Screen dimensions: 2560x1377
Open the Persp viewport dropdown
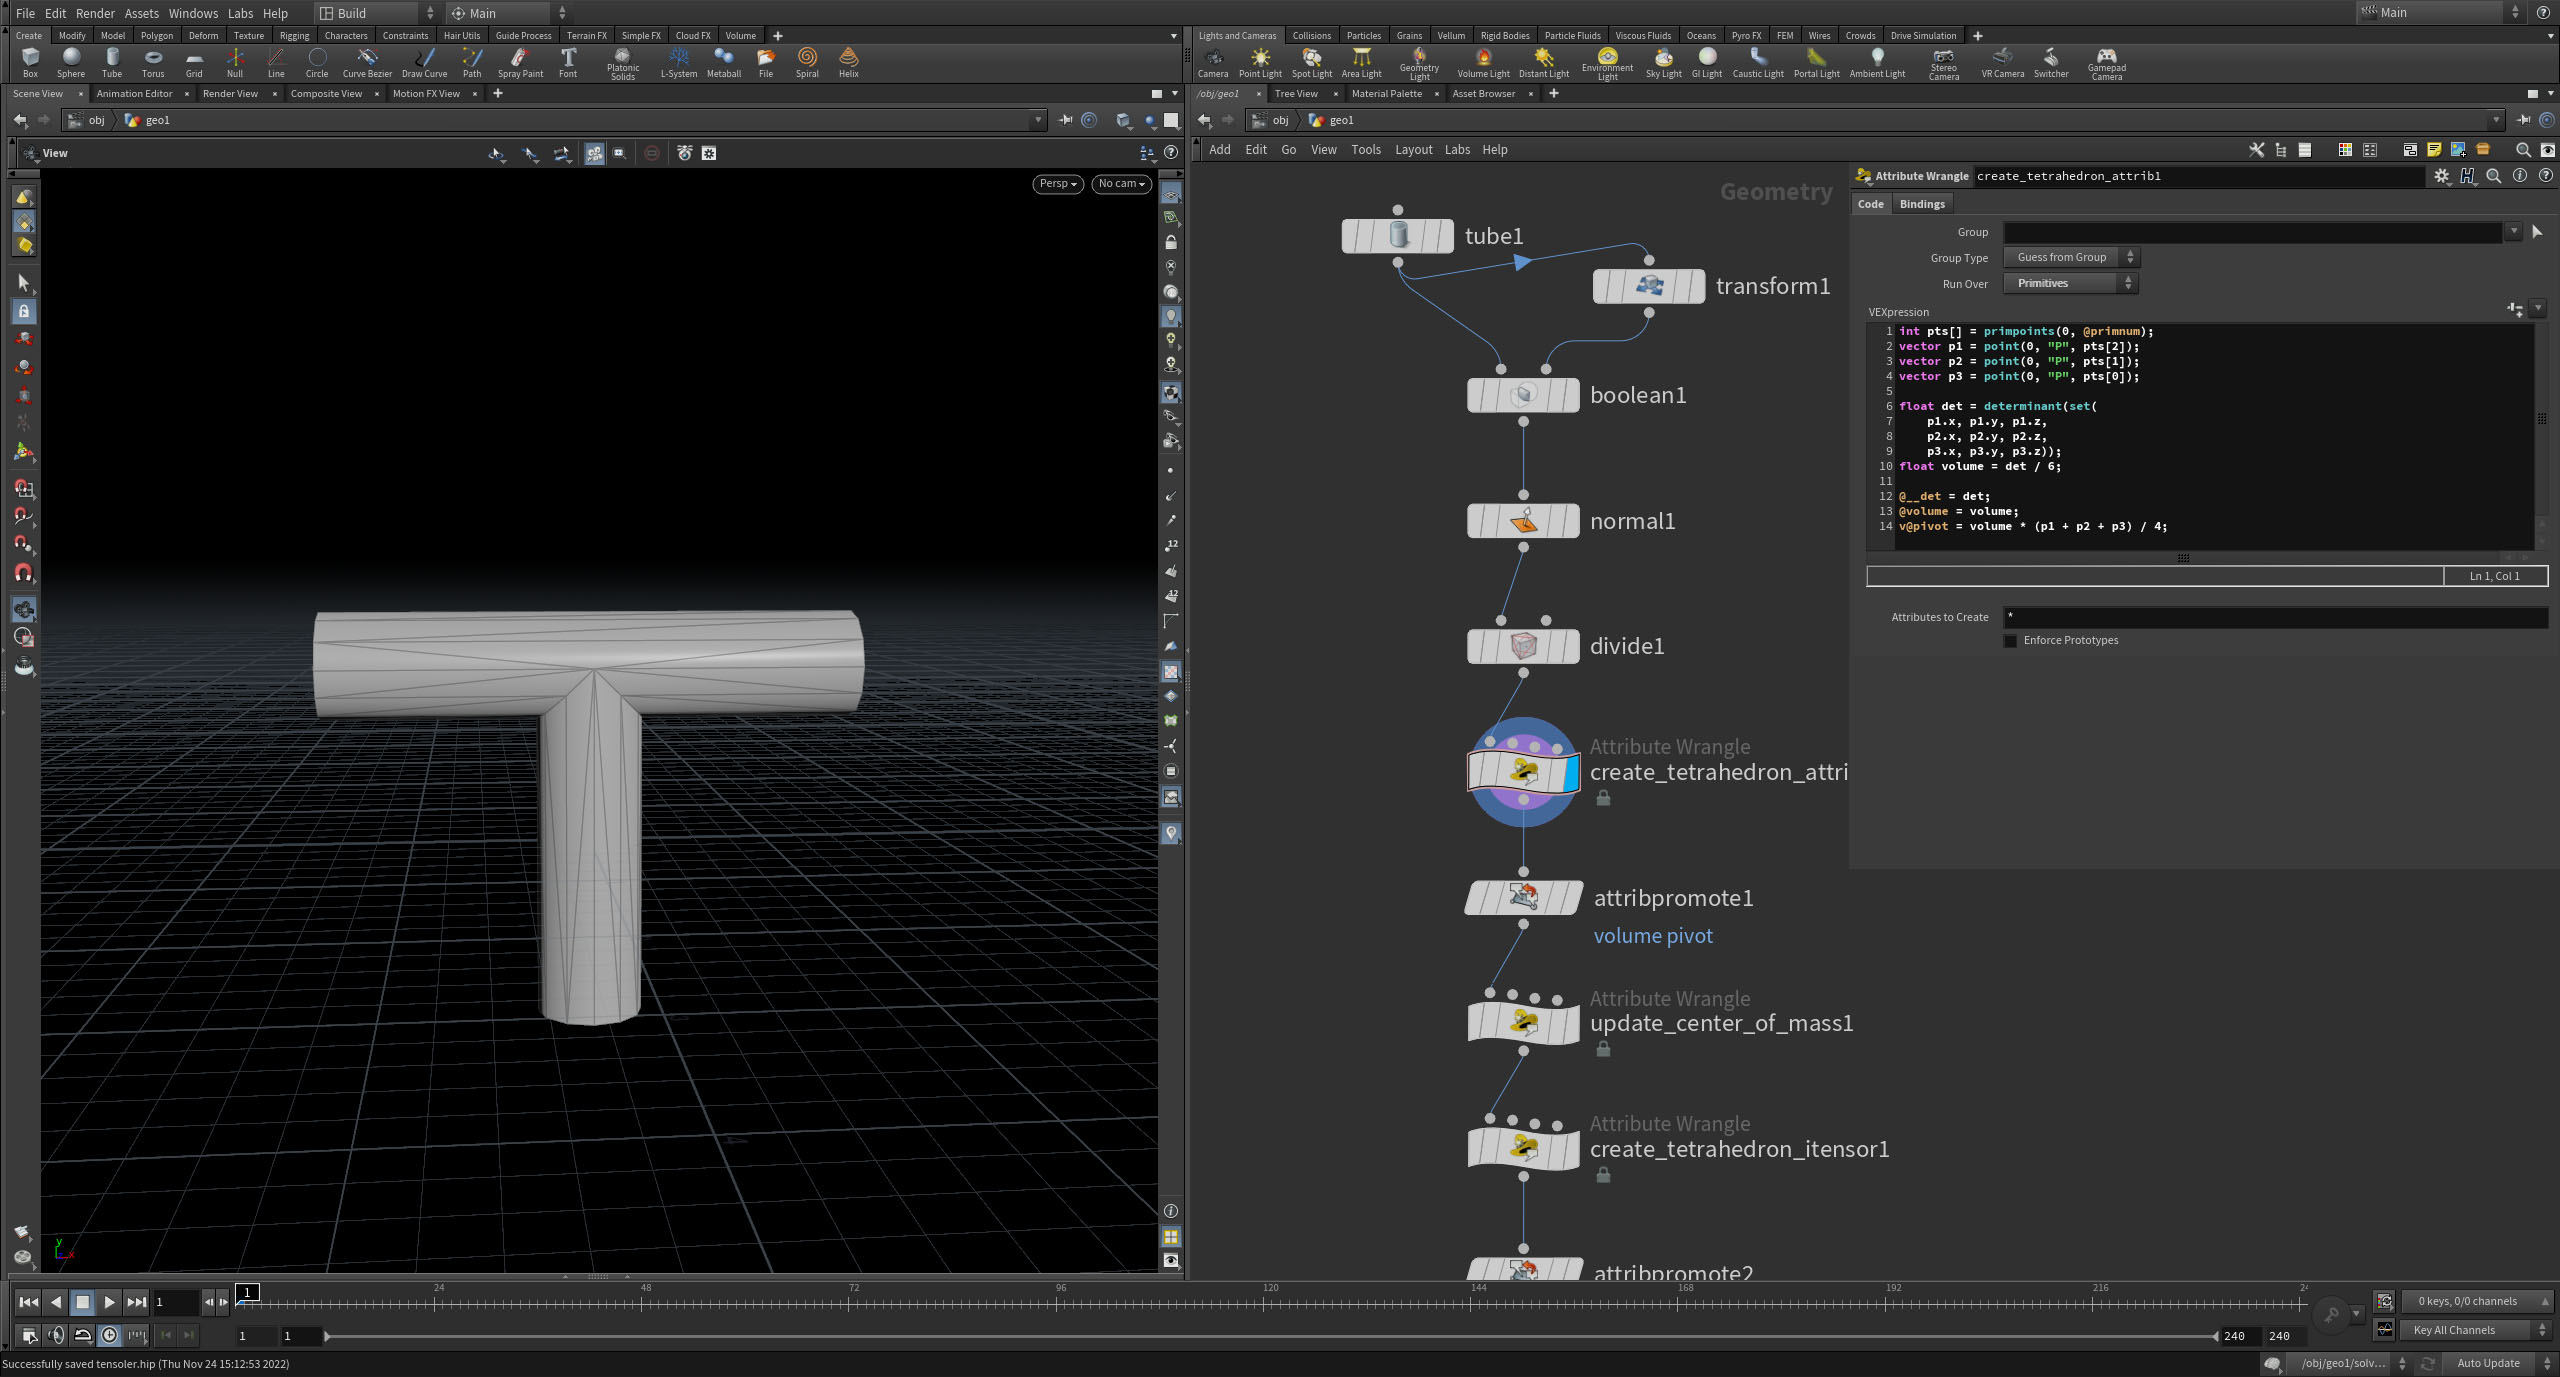(1057, 184)
